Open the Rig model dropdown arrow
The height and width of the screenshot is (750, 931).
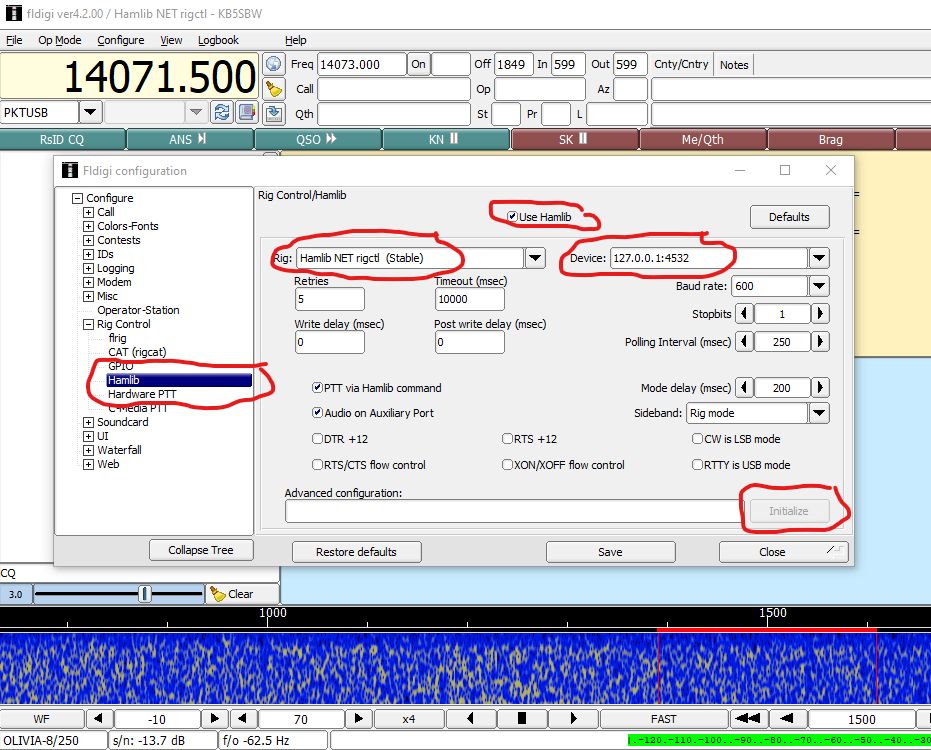pyautogui.click(x=534, y=258)
